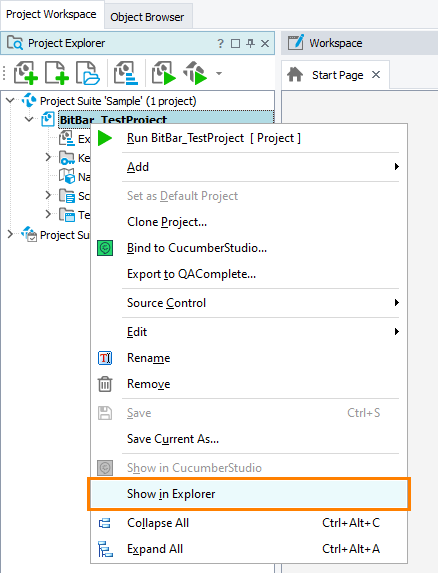Click the green CucumberStudio bind icon
The image size is (438, 573).
pos(105,248)
